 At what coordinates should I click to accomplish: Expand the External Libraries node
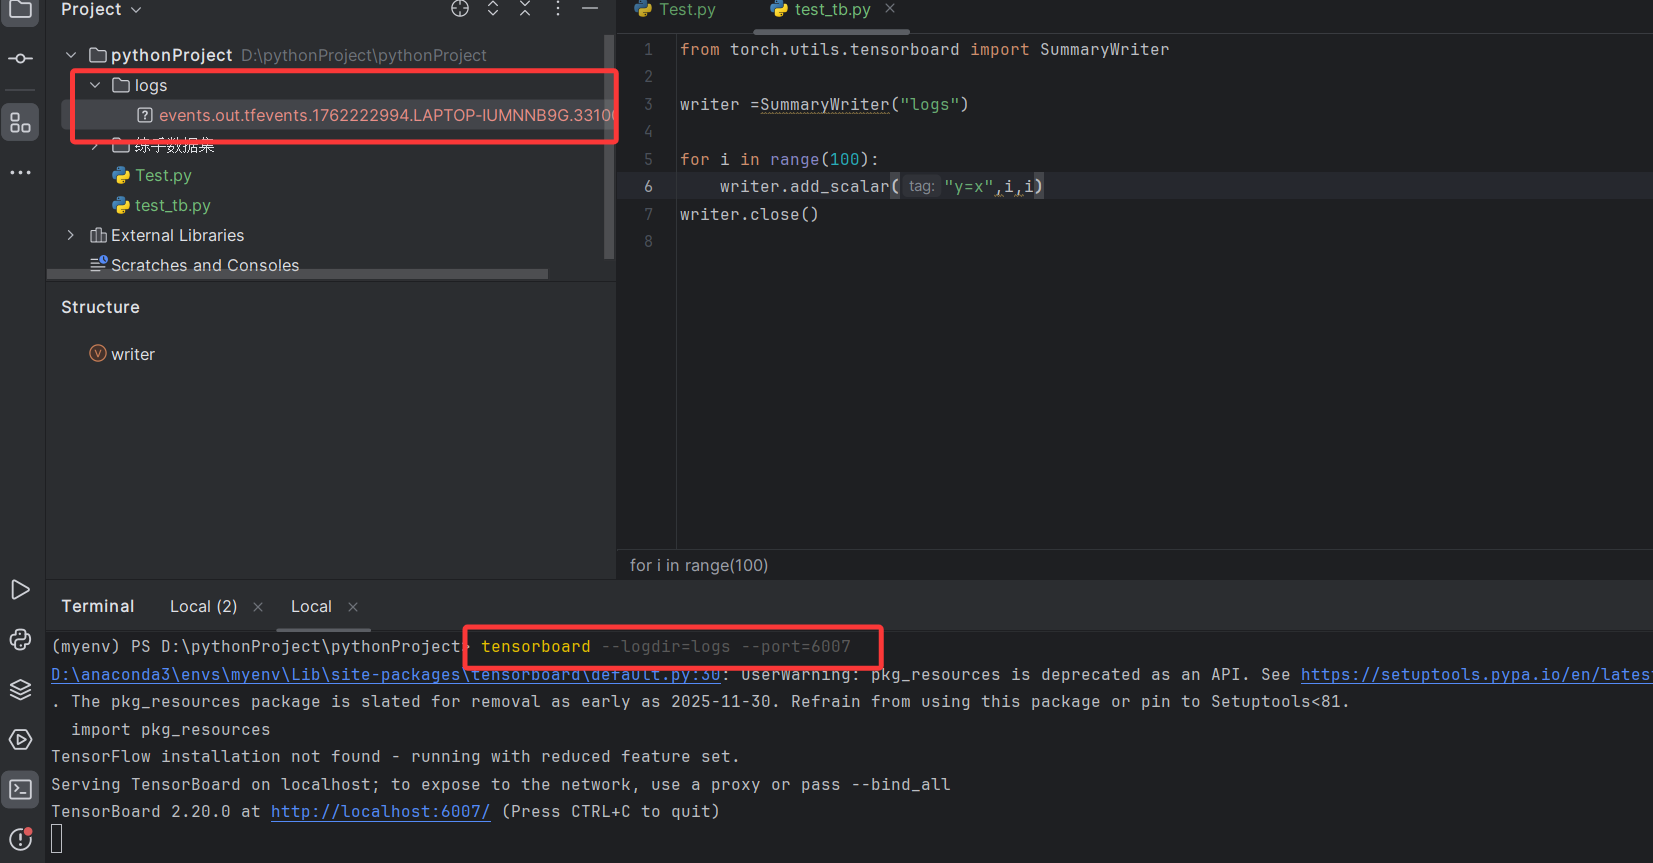tap(71, 235)
